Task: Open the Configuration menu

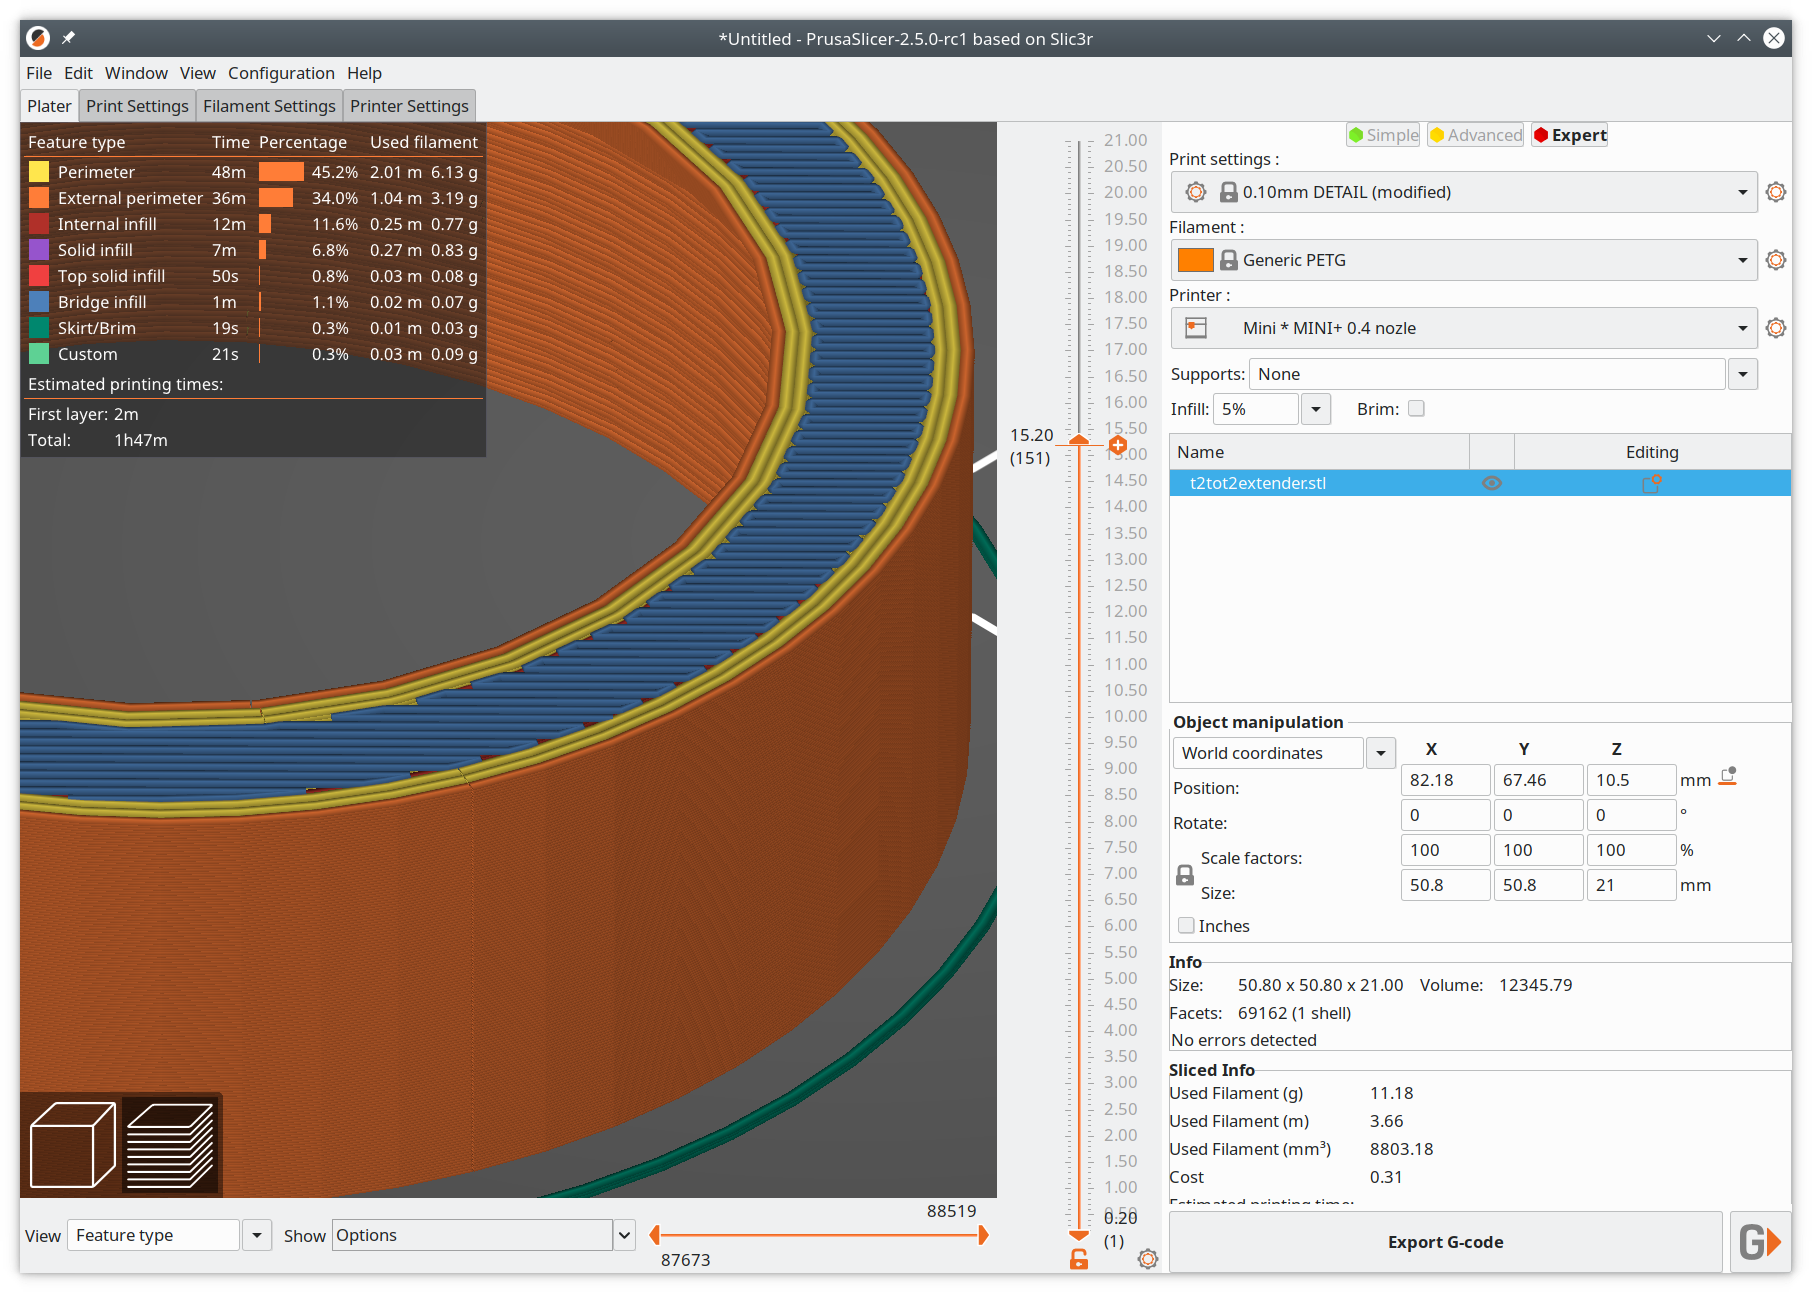Action: click(281, 73)
